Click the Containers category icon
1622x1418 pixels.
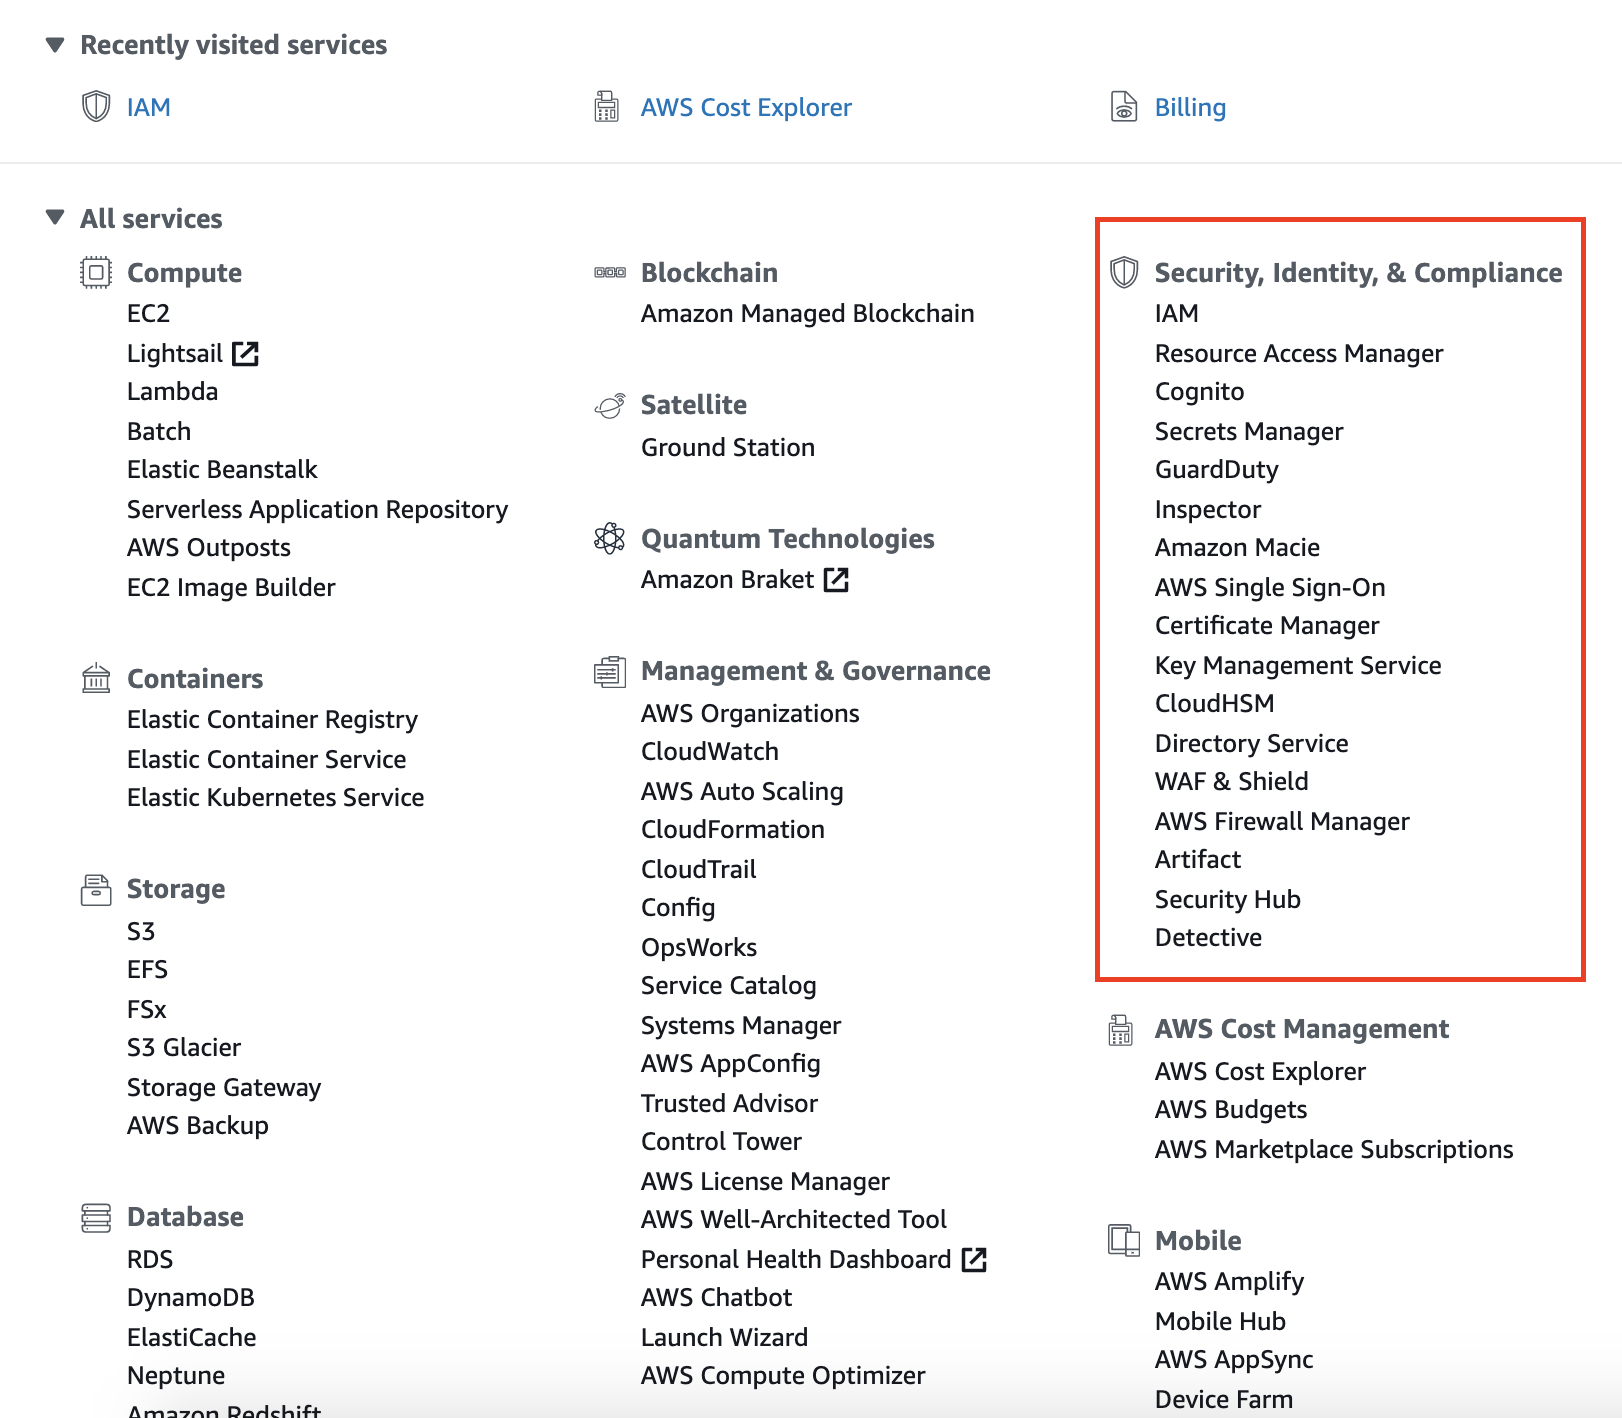pyautogui.click(x=96, y=678)
